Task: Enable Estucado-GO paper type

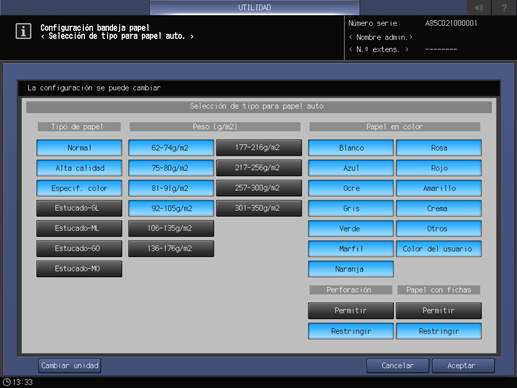Action: 79,248
